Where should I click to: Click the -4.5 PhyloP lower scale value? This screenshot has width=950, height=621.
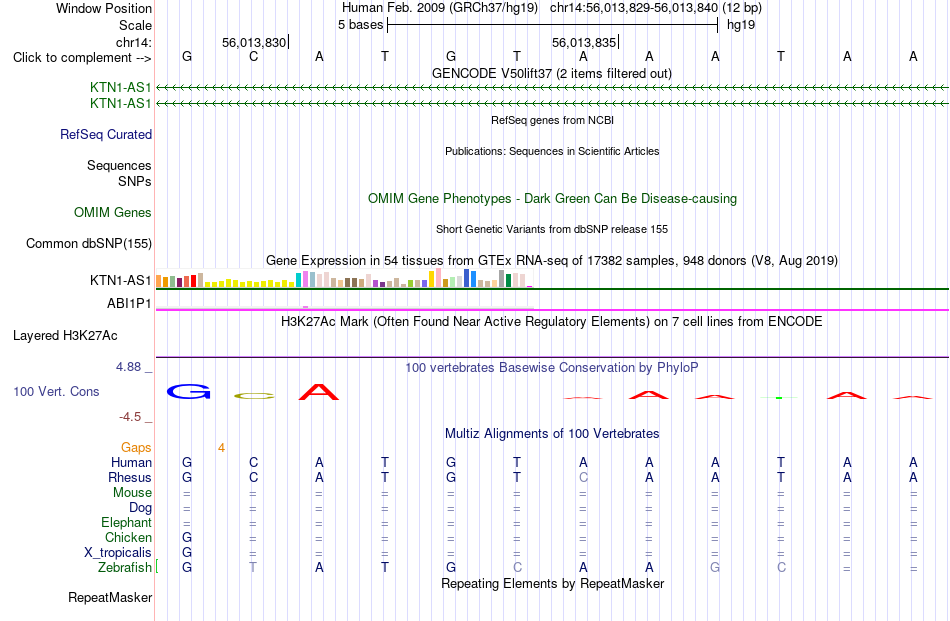coord(130,417)
